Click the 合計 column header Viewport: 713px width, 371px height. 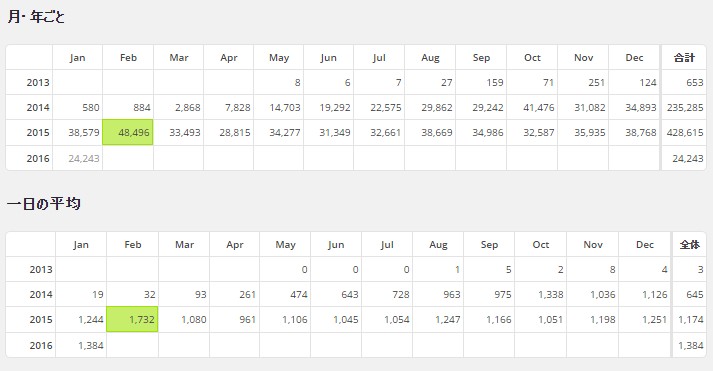tap(684, 57)
